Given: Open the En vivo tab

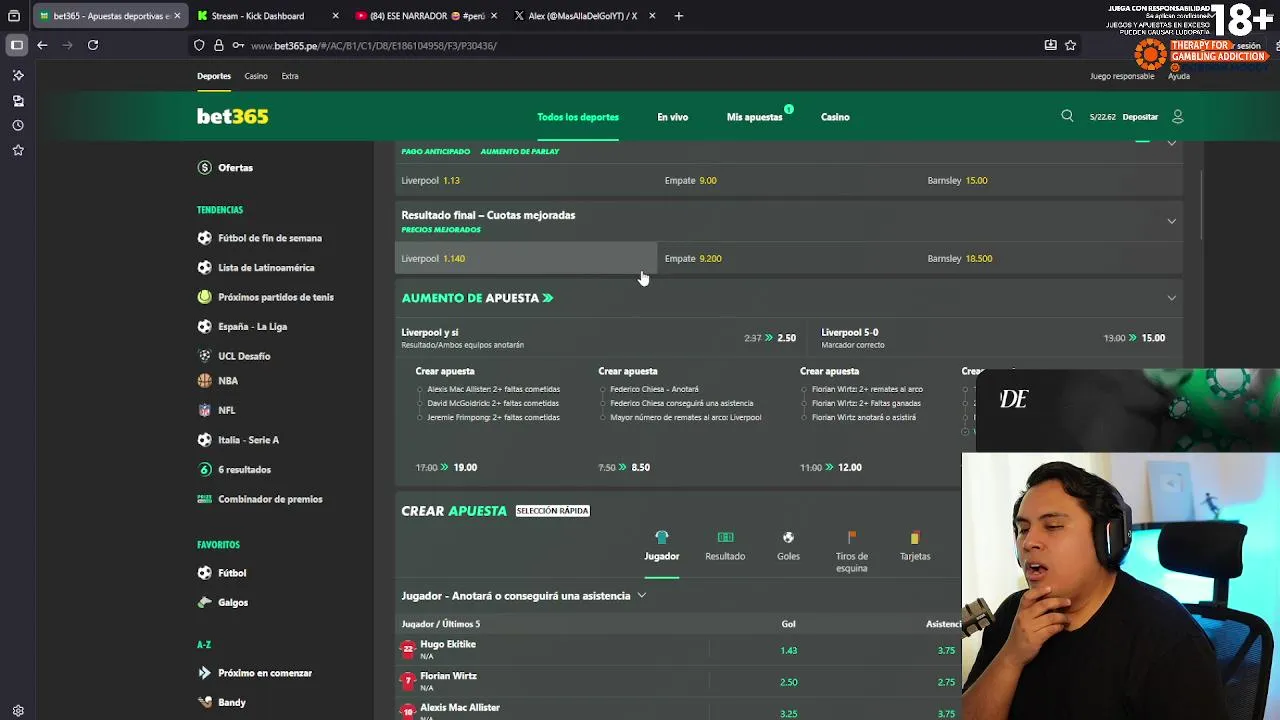Looking at the screenshot, I should (x=673, y=117).
